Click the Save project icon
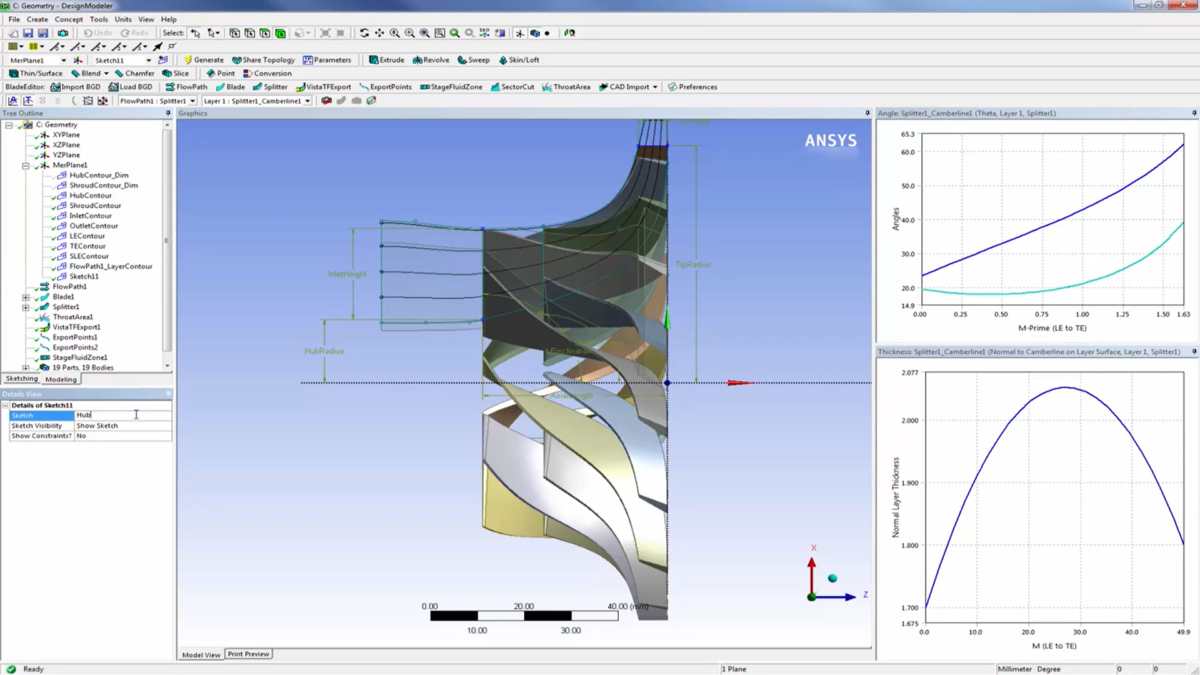 (x=28, y=33)
